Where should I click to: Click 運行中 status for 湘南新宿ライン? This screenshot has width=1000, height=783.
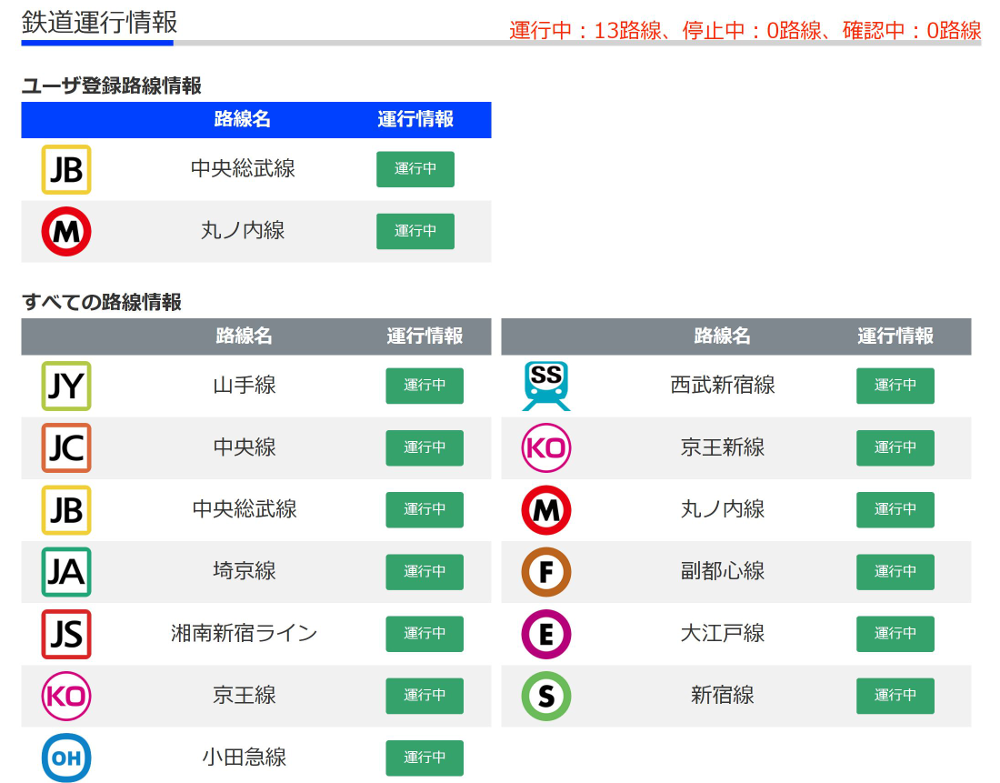[x=425, y=633]
